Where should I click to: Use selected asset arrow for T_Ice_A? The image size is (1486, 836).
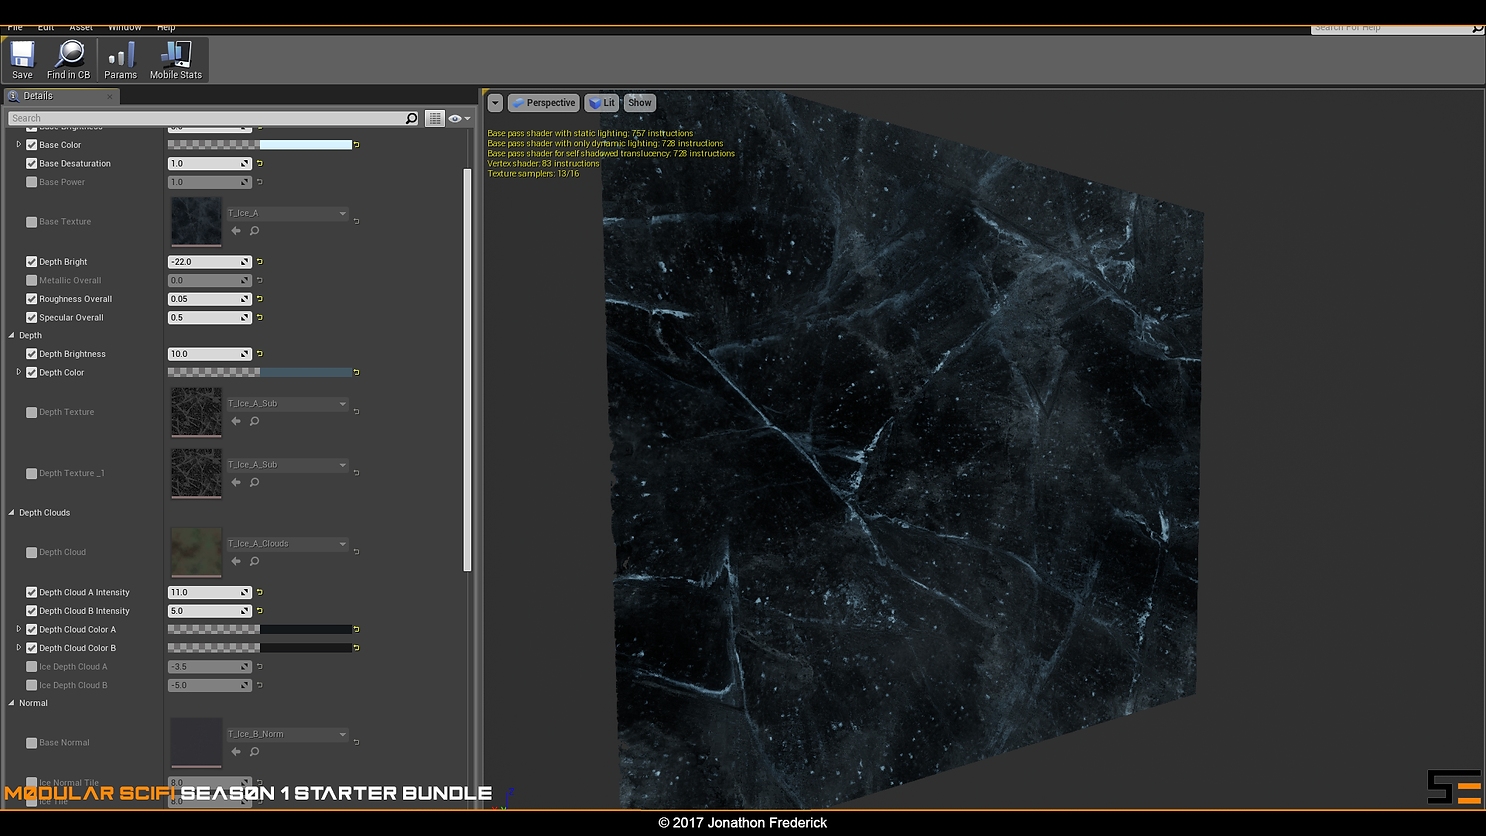[236, 231]
